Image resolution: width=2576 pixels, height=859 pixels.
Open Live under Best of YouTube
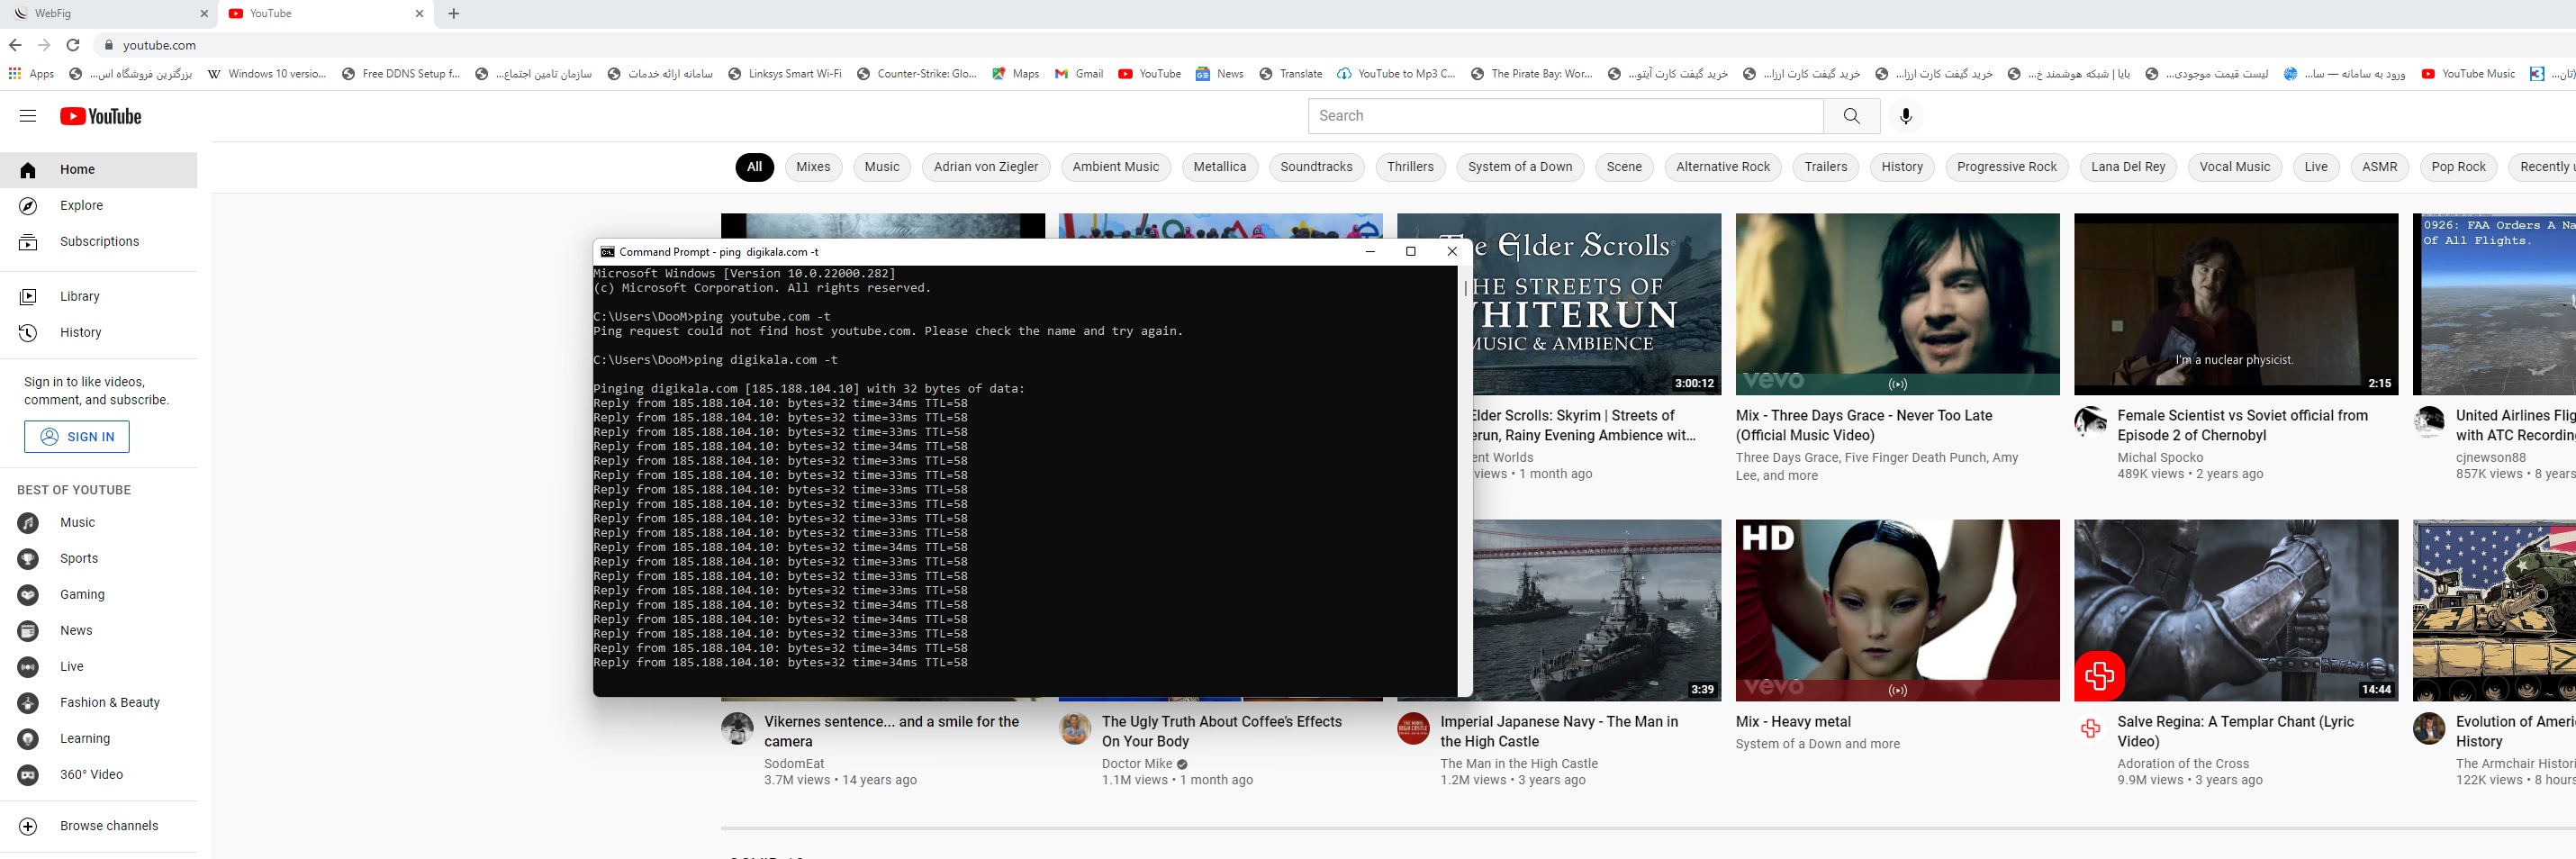pos(99,667)
